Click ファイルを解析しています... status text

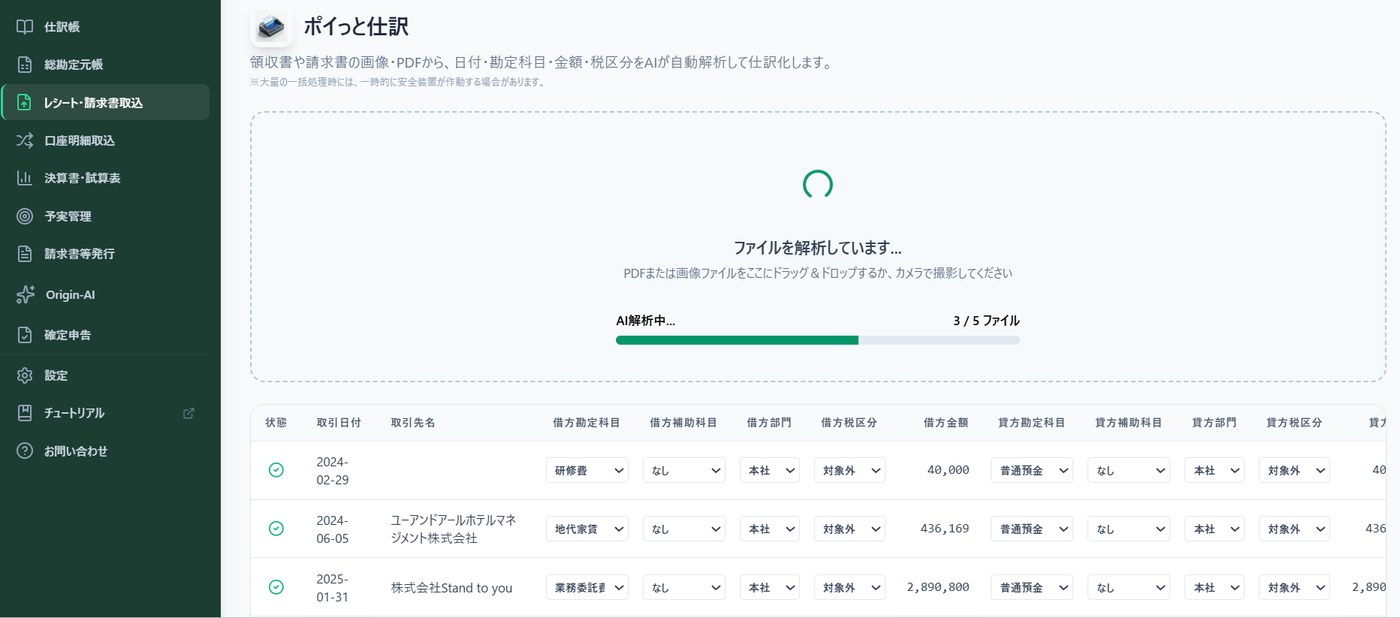[818, 247]
